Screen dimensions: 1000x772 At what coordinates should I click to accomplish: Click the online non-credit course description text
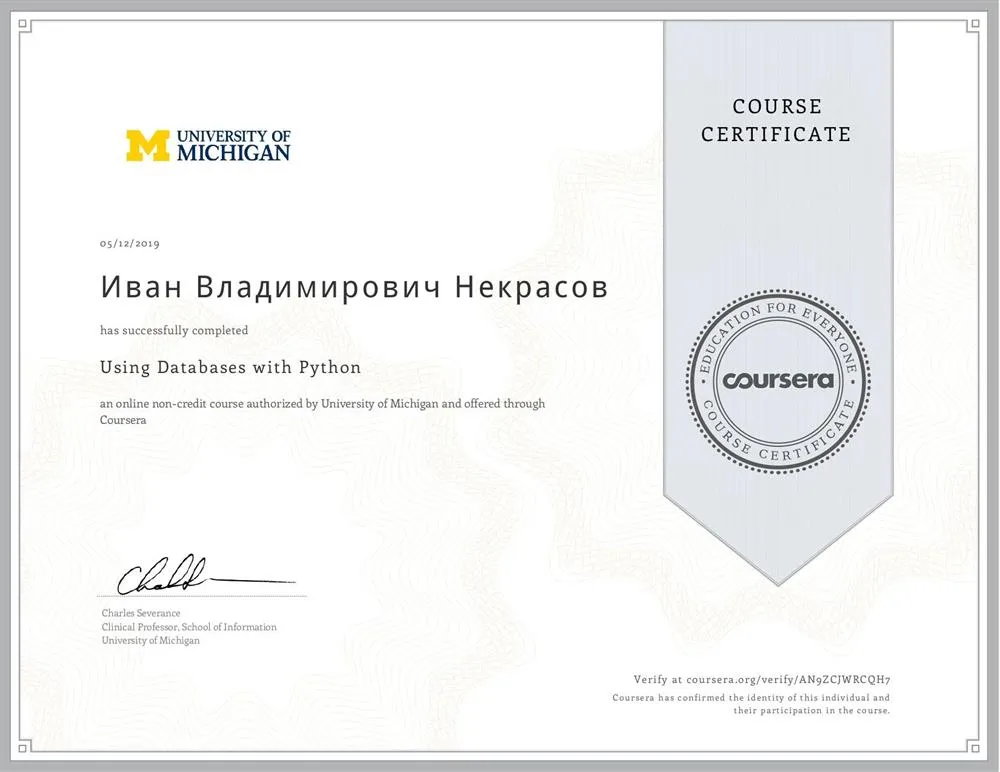click(x=322, y=412)
